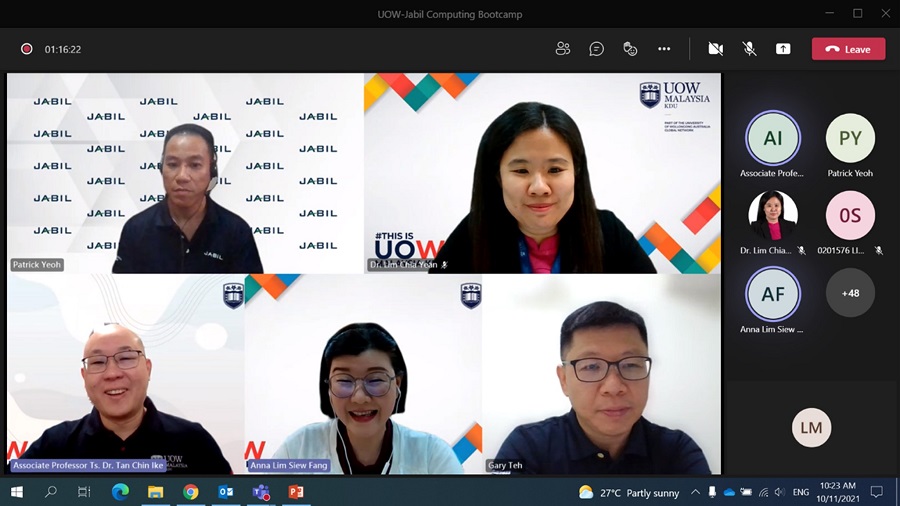Open PowerPoint from the taskbar

[295, 492]
